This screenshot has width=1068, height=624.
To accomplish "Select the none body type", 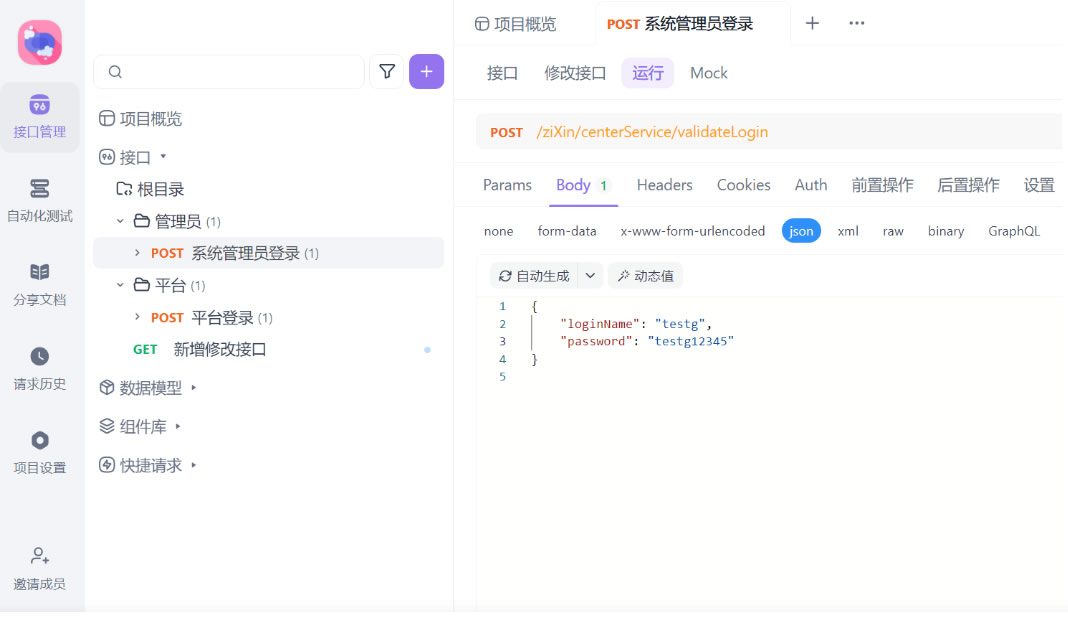I will coord(498,231).
